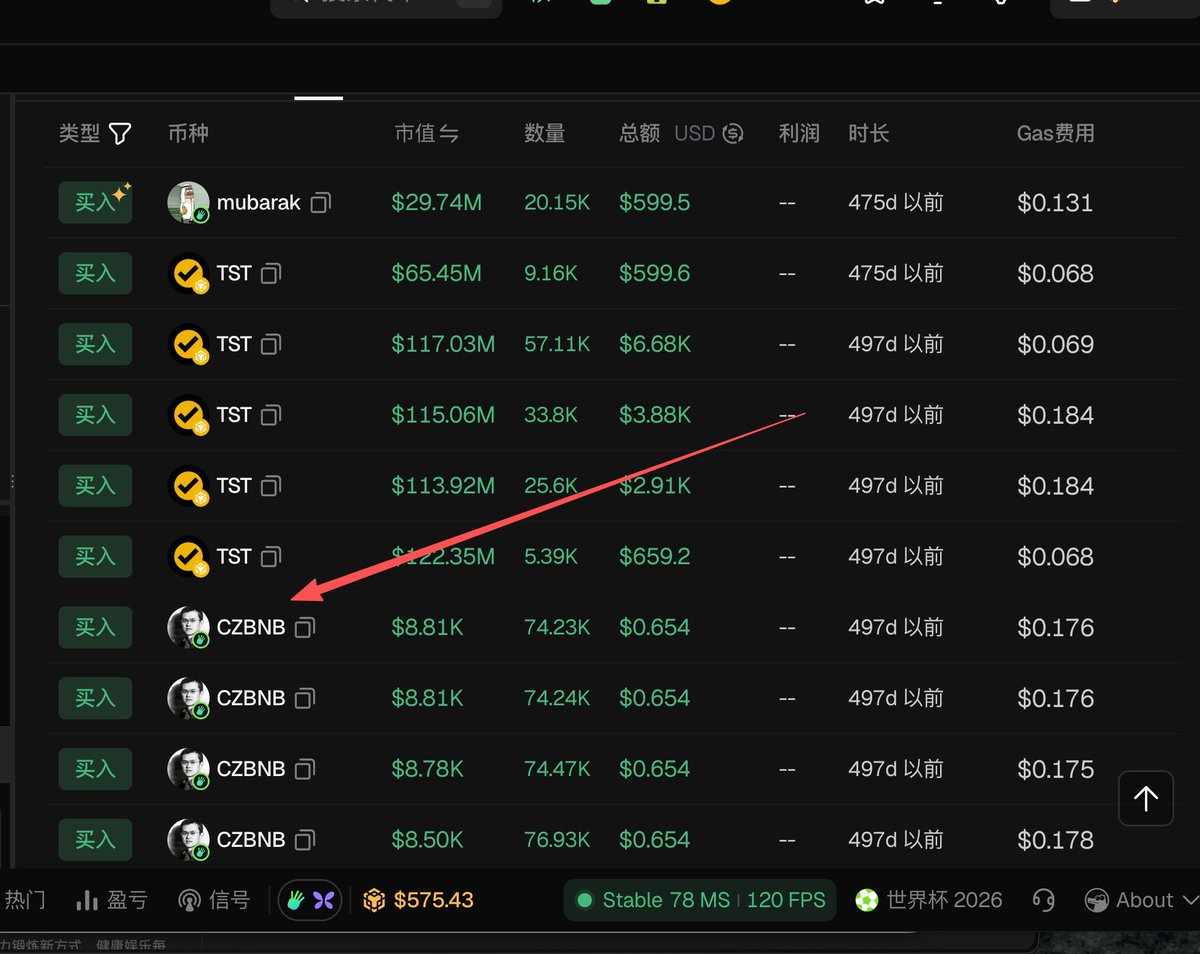Image resolution: width=1200 pixels, height=954 pixels.
Task: Click 买入 badge on TST $65.45M row
Action: pos(95,273)
